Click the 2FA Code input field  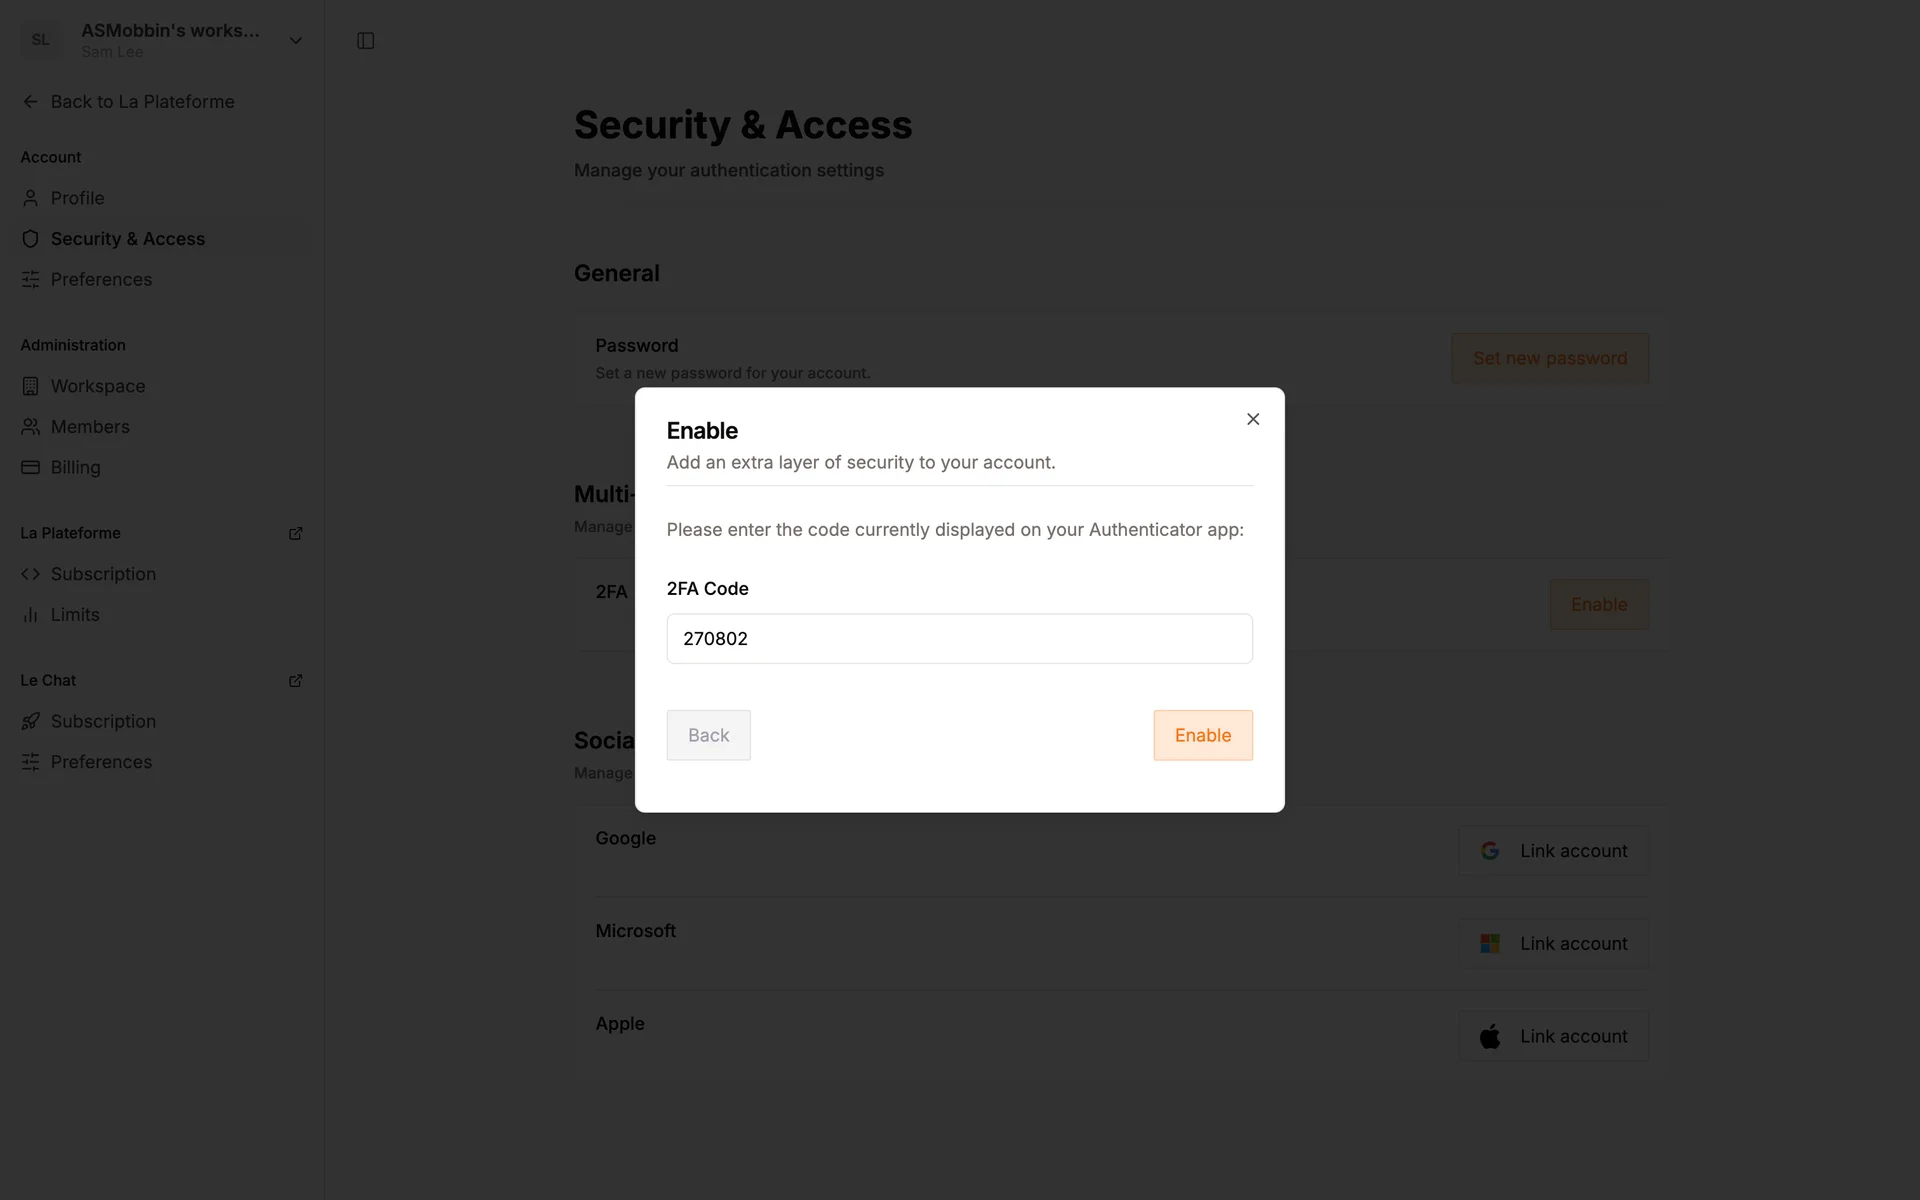click(x=959, y=639)
